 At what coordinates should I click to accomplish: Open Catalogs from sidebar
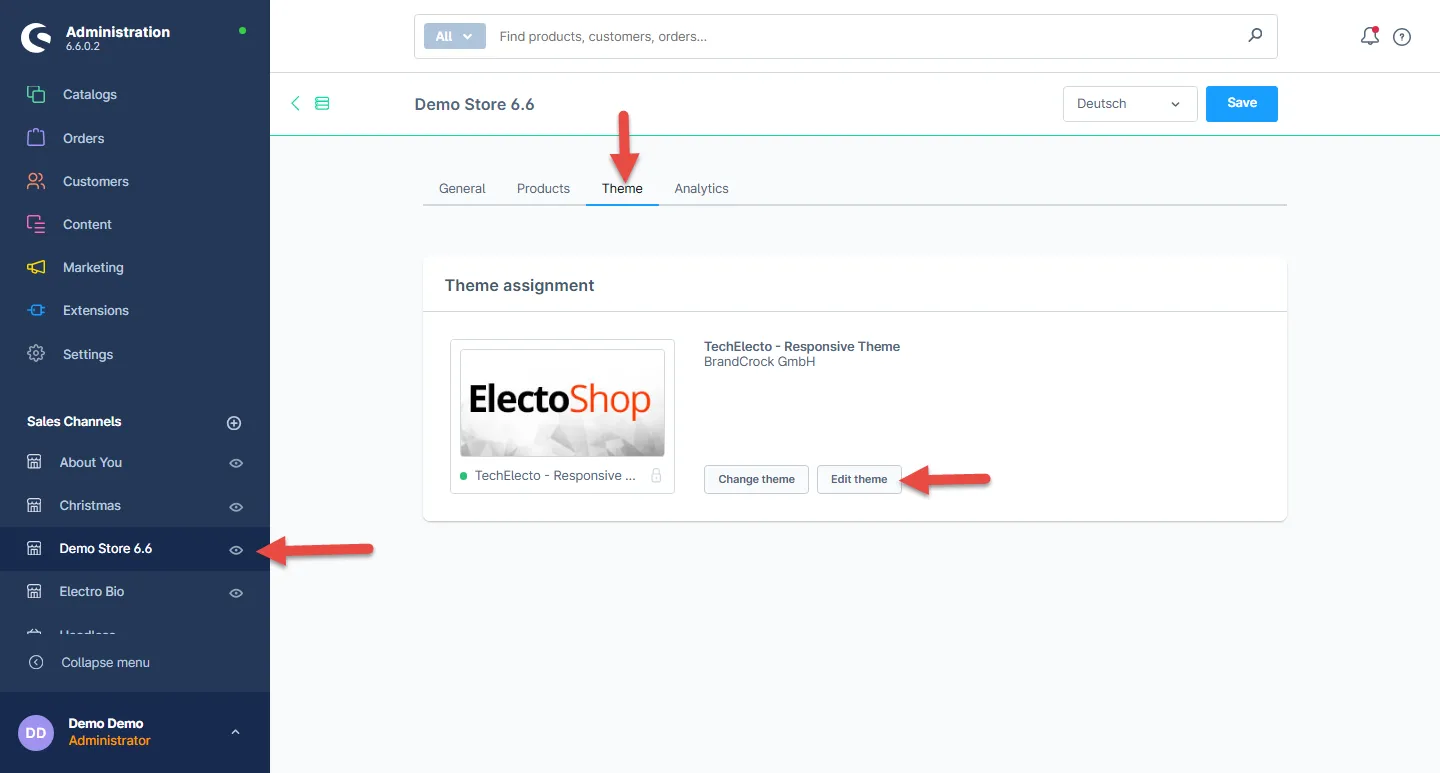click(x=89, y=95)
